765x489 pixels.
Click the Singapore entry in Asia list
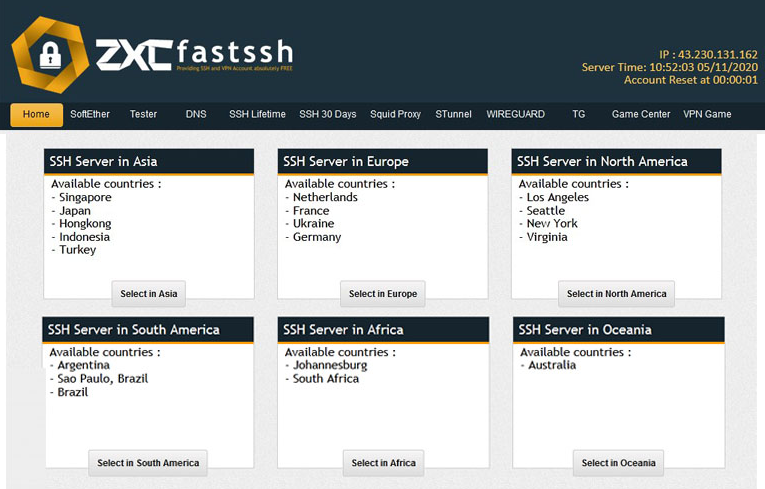(x=85, y=198)
